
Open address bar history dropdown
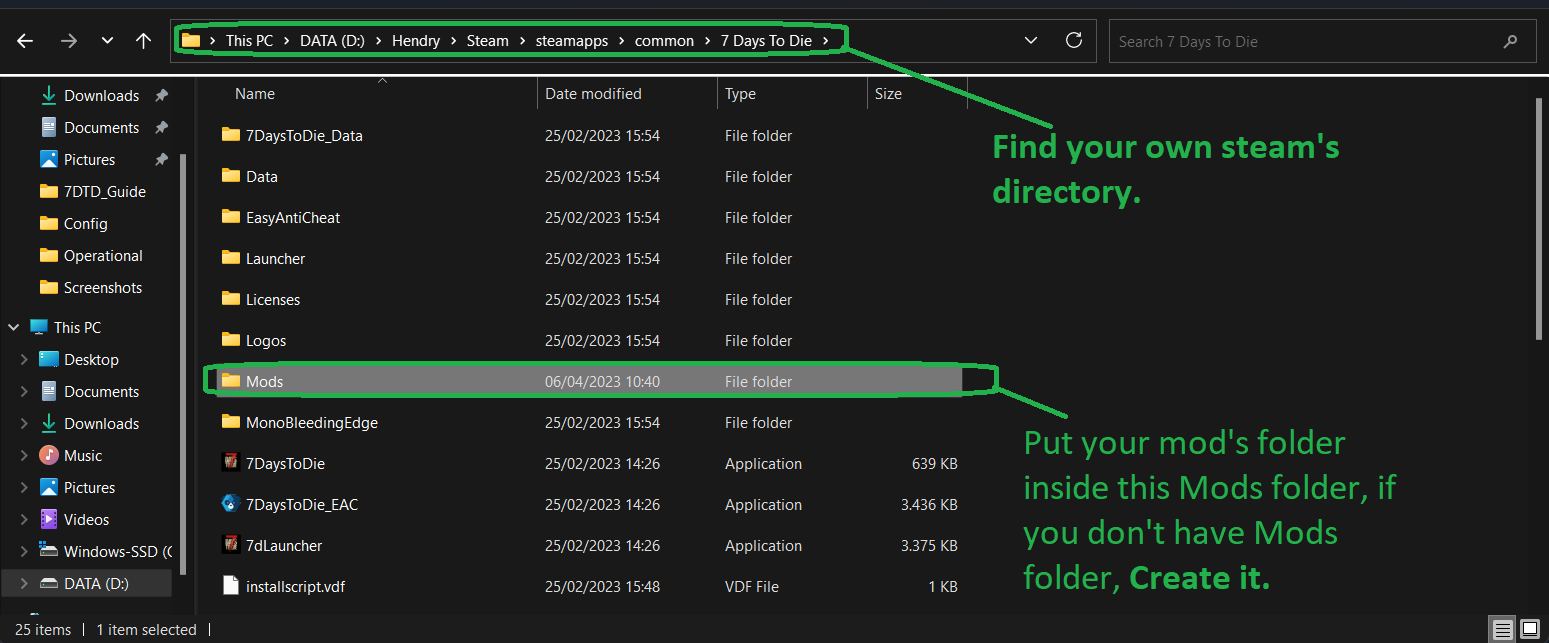point(1031,41)
